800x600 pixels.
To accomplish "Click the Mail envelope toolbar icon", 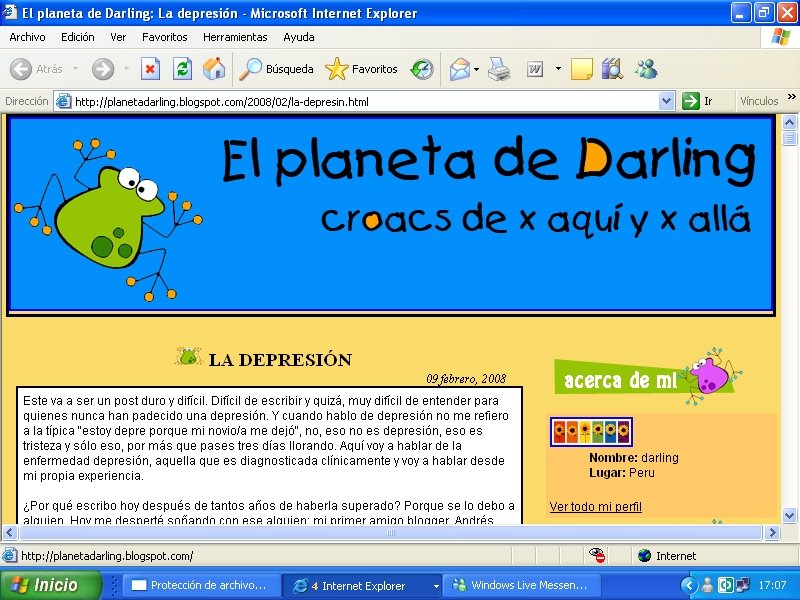I will [459, 69].
